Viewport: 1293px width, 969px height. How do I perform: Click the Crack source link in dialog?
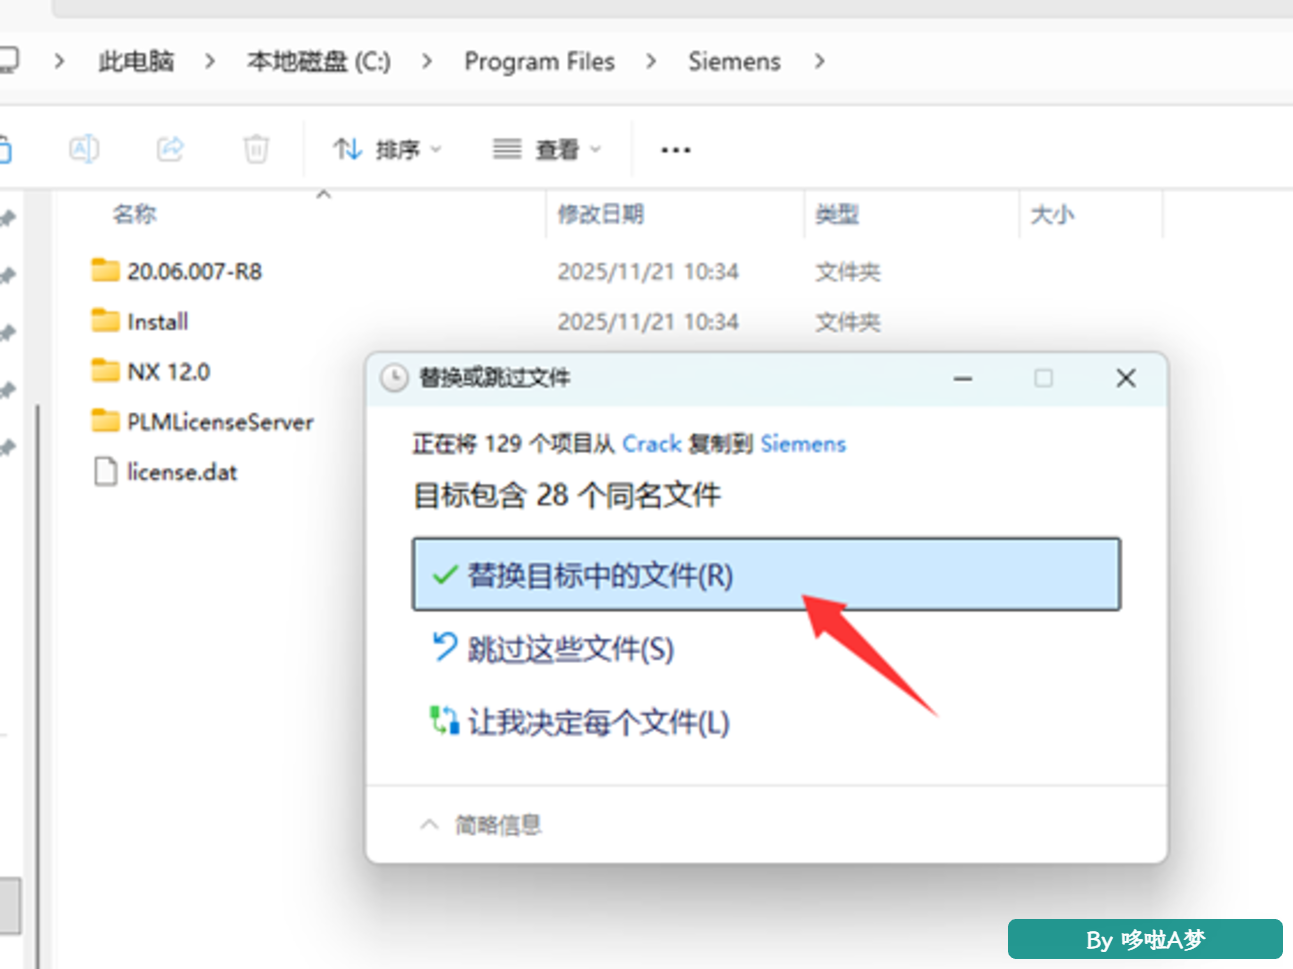652,444
